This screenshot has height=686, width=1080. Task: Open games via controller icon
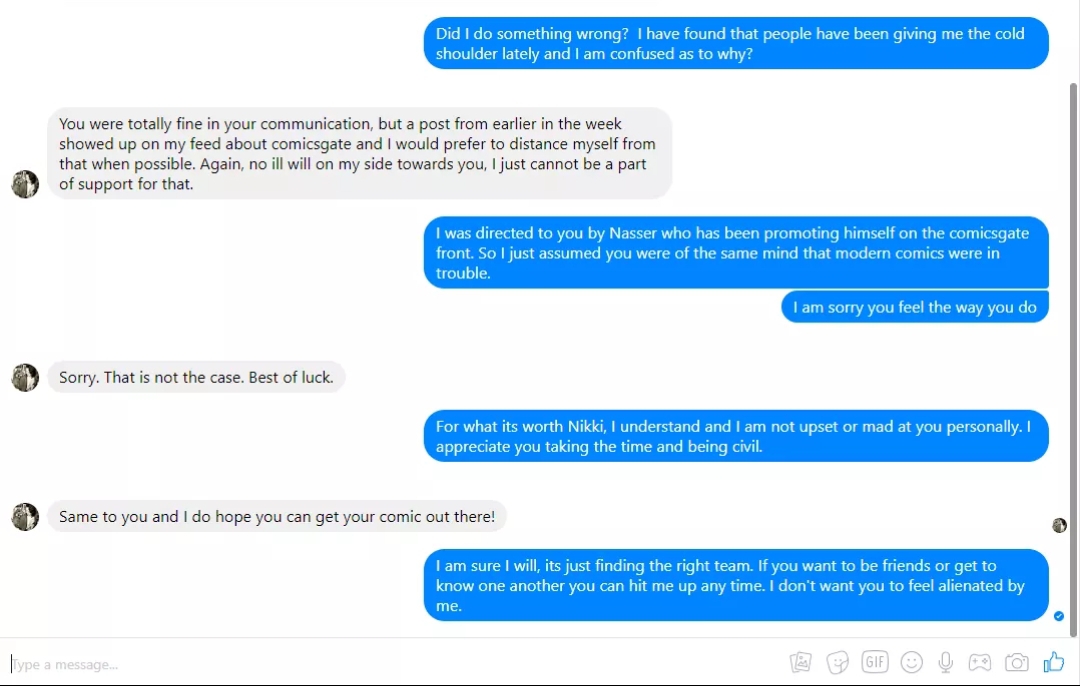coord(979,663)
